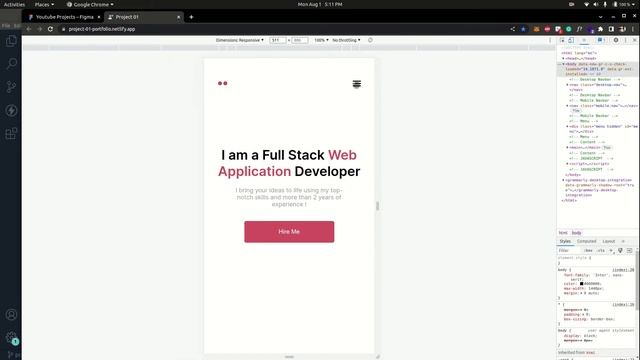This screenshot has width=640, height=360.
Task: Open the DevTools customize kebab menu
Action: tap(625, 40)
